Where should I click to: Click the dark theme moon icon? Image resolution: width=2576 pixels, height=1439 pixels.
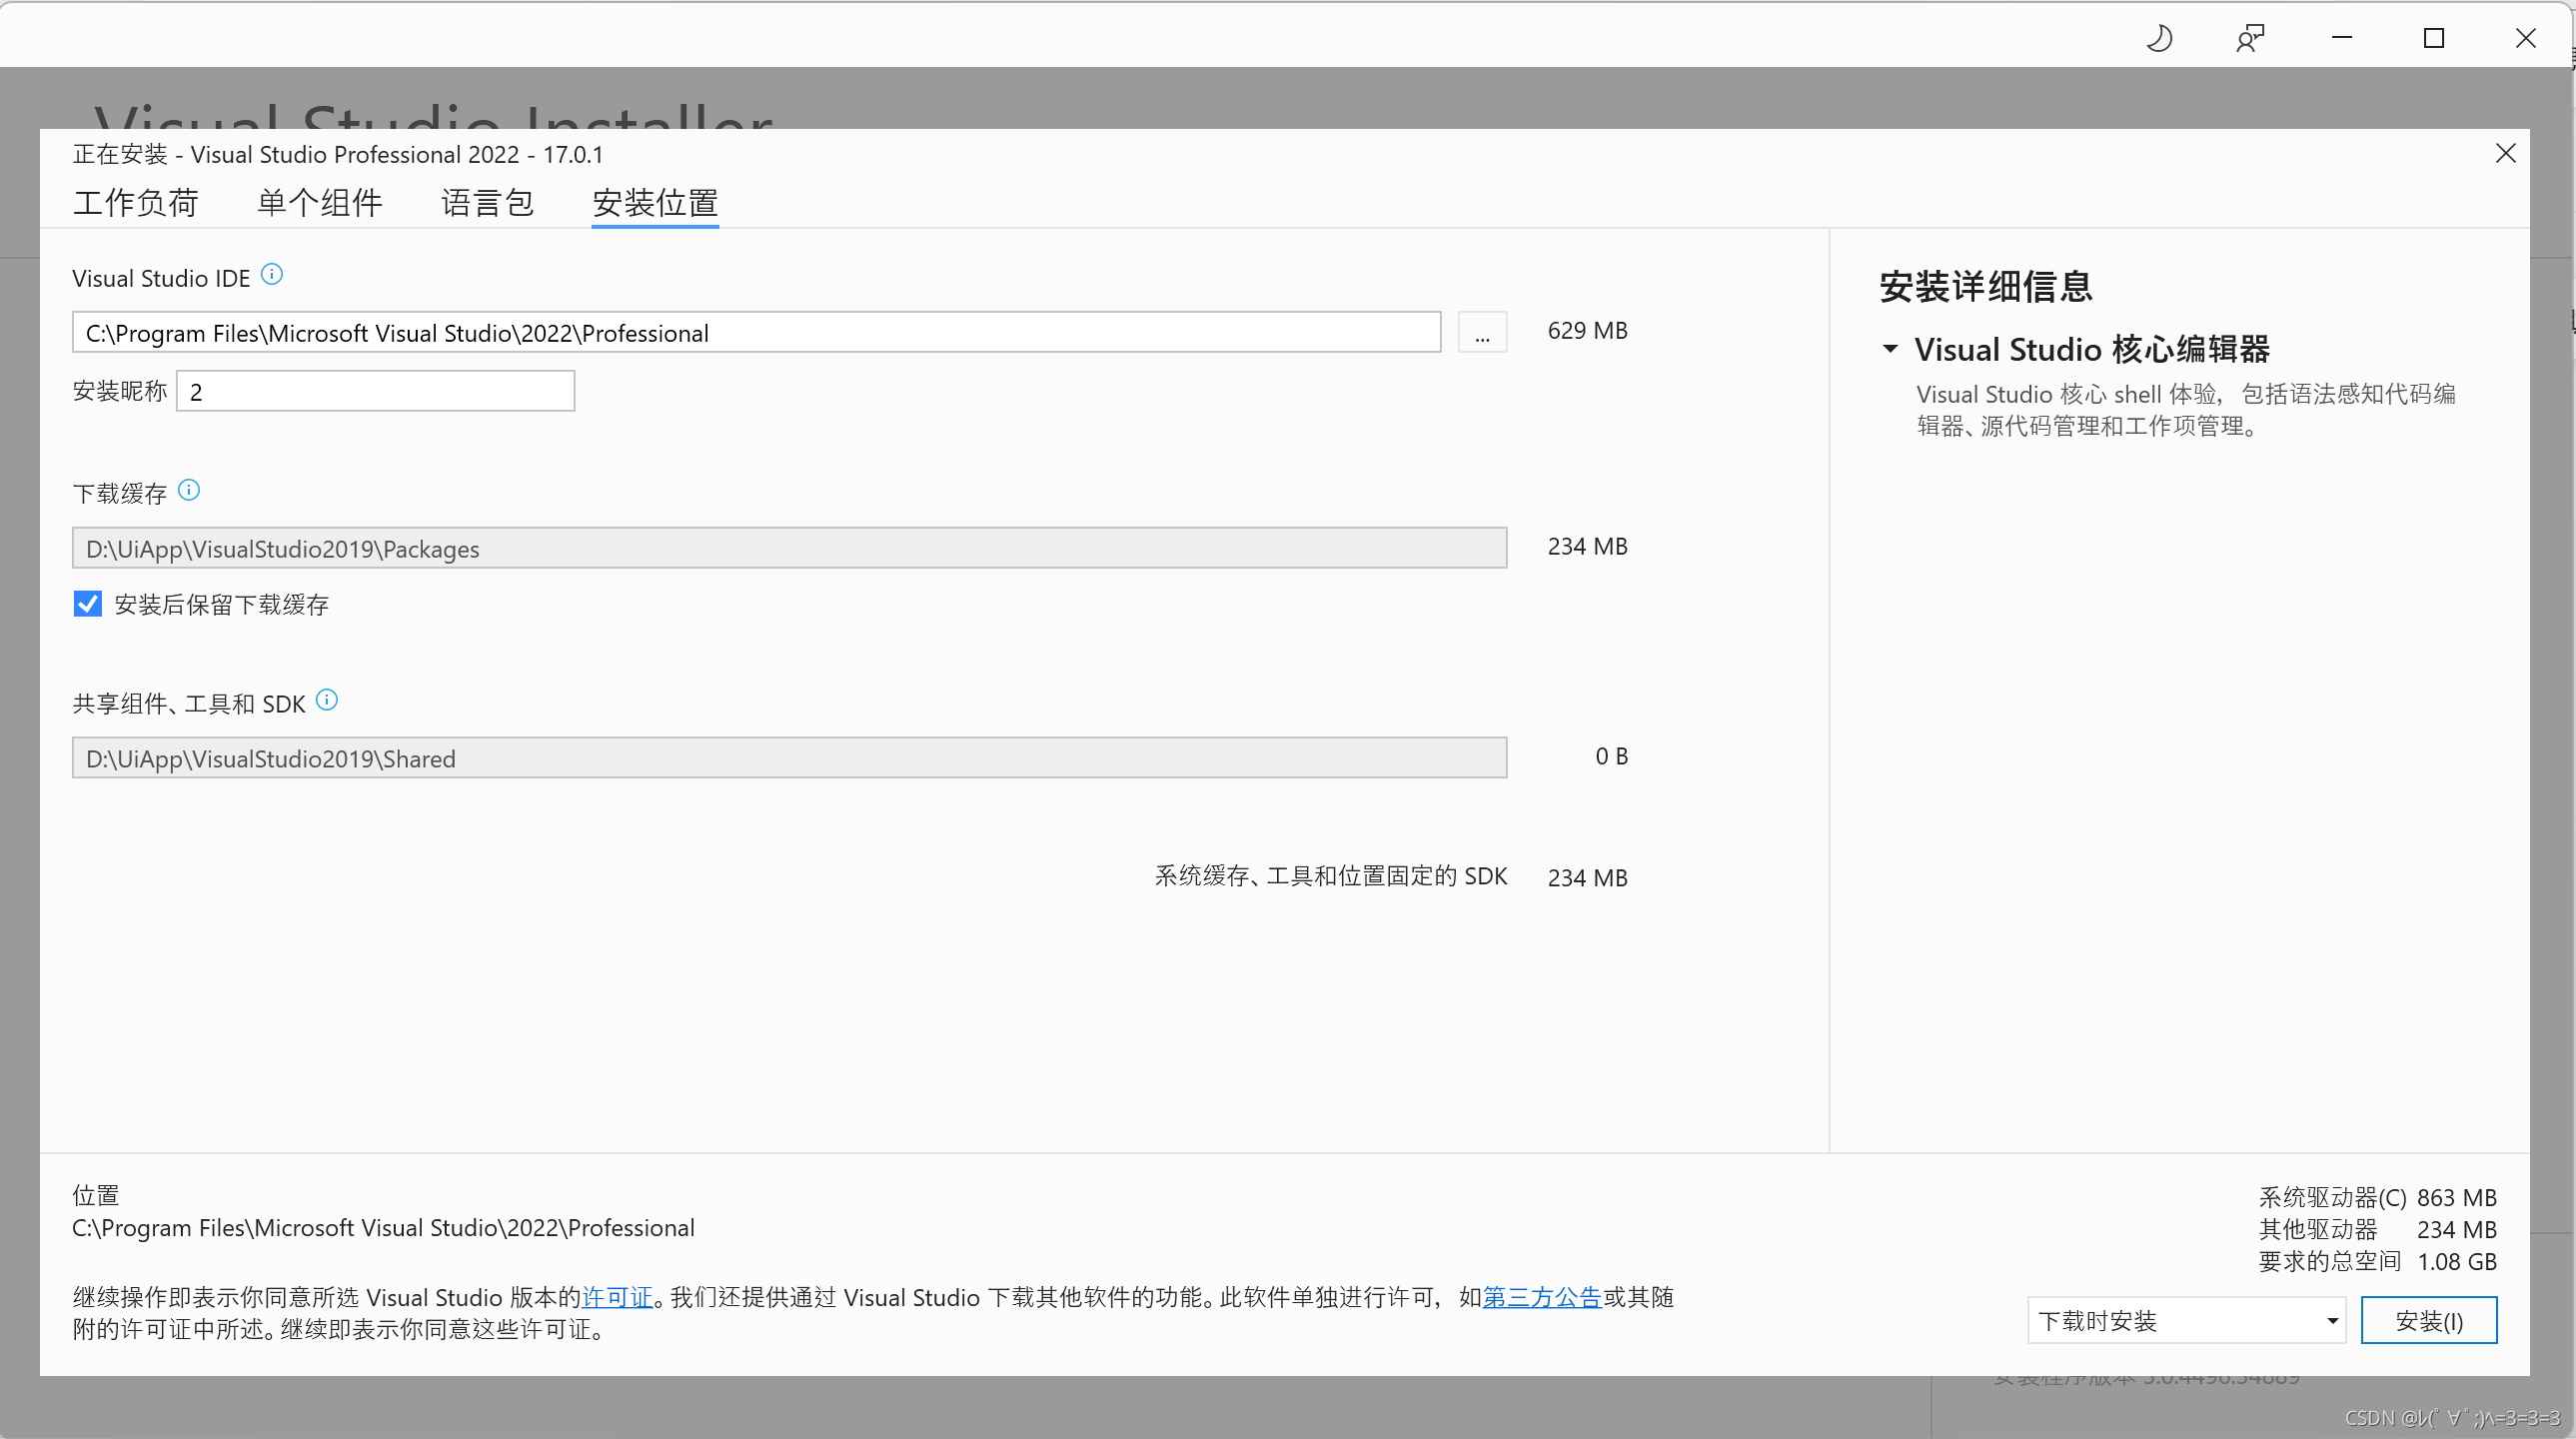coord(2159,38)
